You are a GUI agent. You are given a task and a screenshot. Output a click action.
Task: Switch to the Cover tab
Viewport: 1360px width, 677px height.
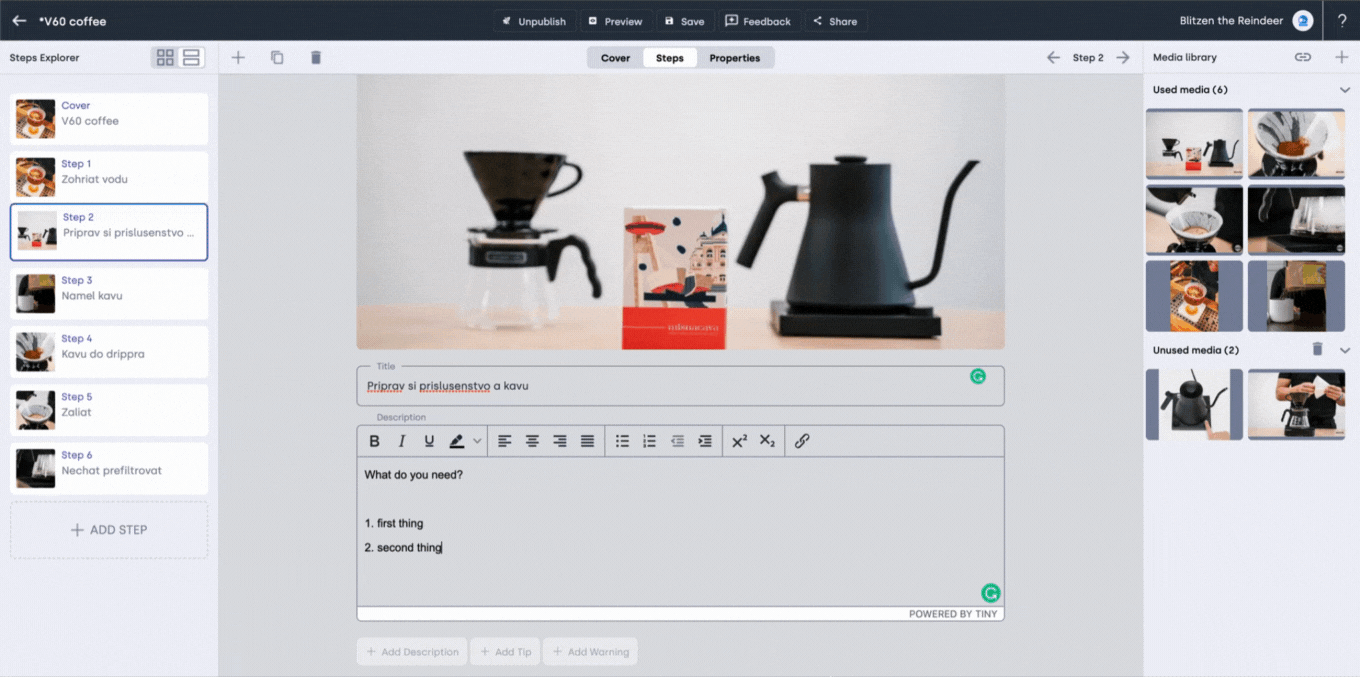pos(615,58)
